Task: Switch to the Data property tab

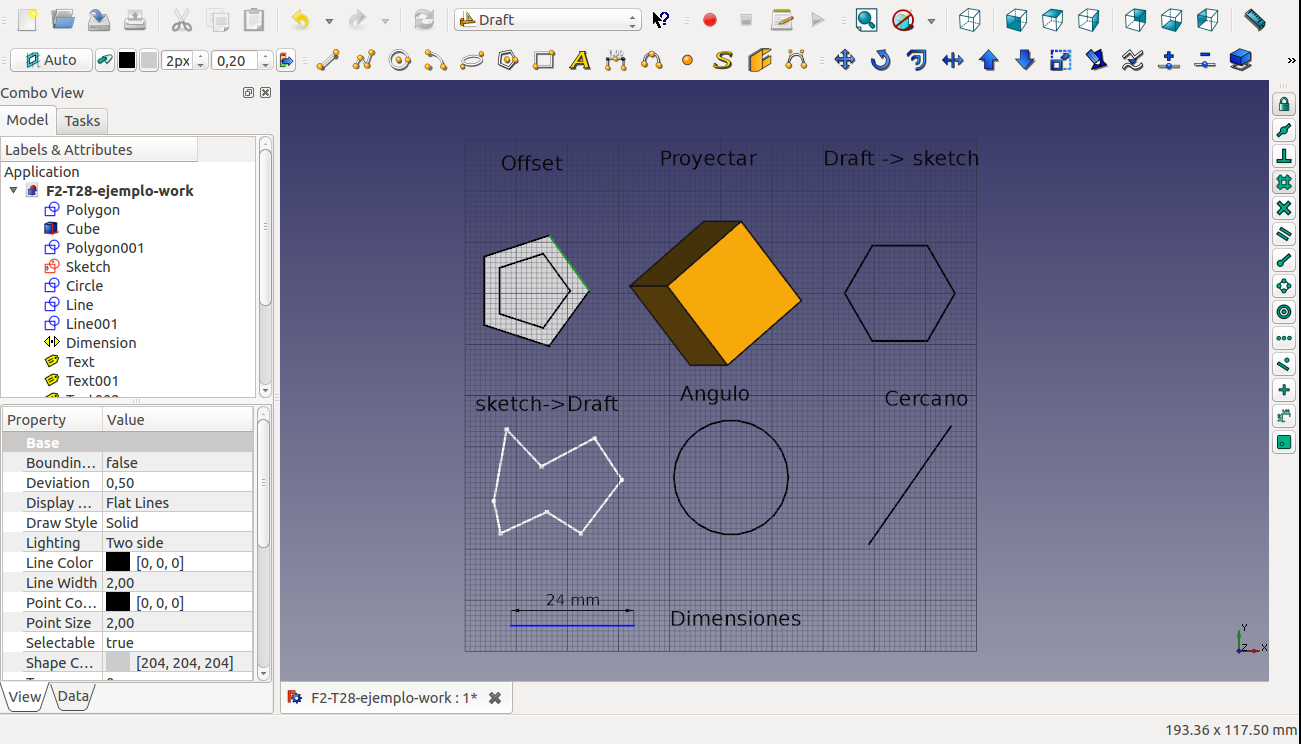Action: [72, 697]
